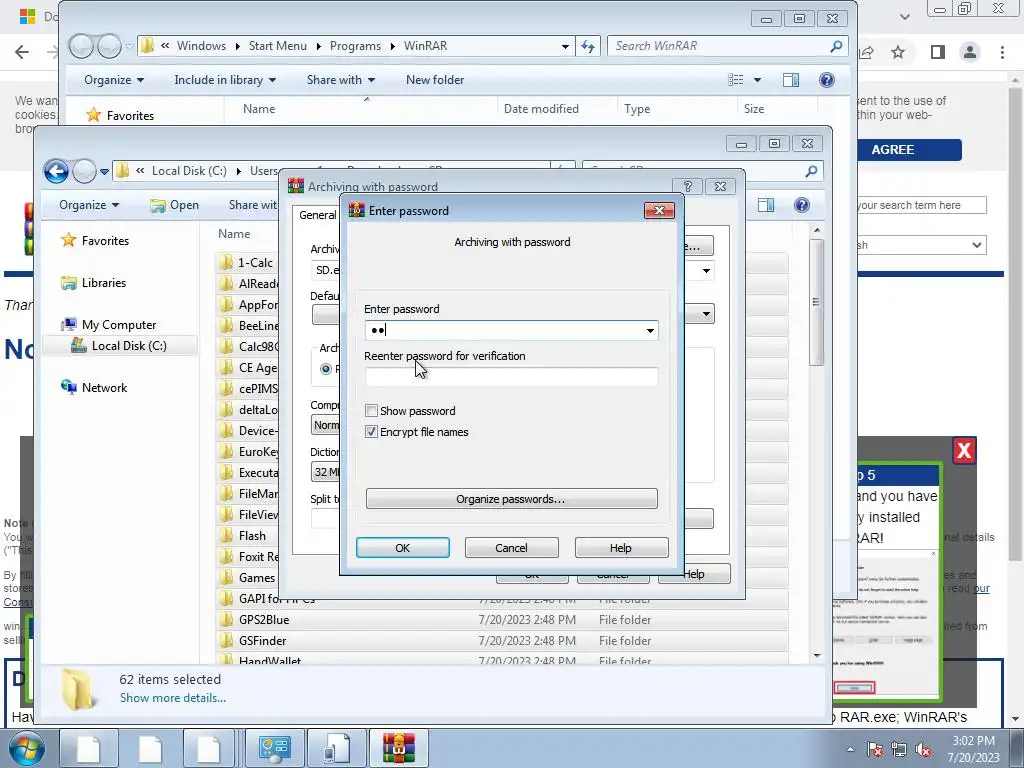
Task: Open the browser profile avatar icon
Action: pyautogui.click(x=970, y=52)
